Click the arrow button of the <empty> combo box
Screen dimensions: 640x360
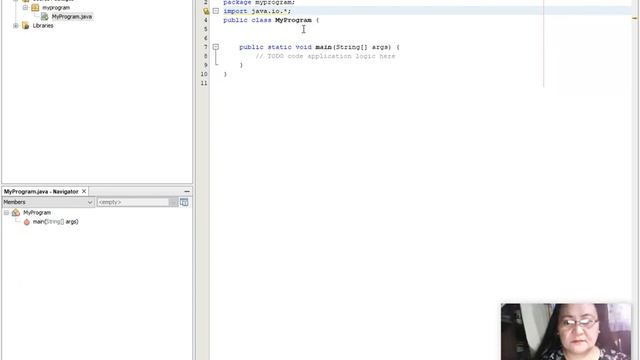click(173, 202)
